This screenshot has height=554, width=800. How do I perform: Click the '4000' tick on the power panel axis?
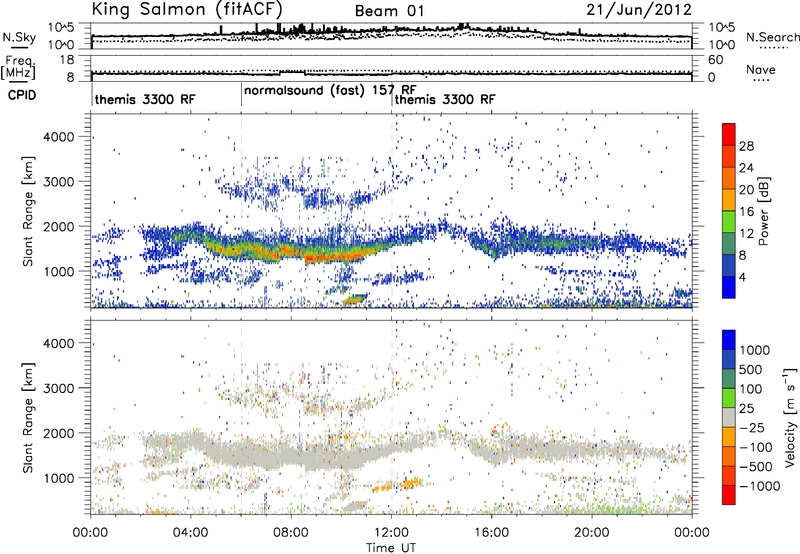click(58, 137)
